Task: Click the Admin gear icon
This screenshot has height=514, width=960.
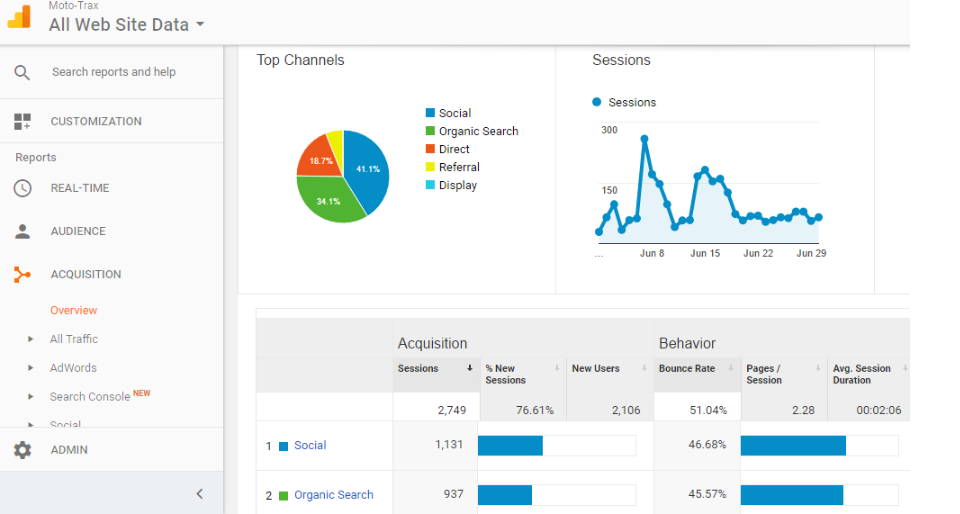Action: (22, 450)
